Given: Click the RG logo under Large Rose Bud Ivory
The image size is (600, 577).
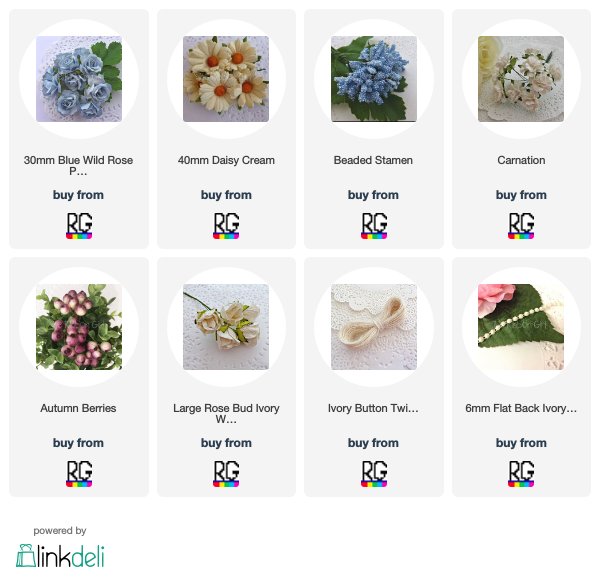Looking at the screenshot, I should click(226, 473).
